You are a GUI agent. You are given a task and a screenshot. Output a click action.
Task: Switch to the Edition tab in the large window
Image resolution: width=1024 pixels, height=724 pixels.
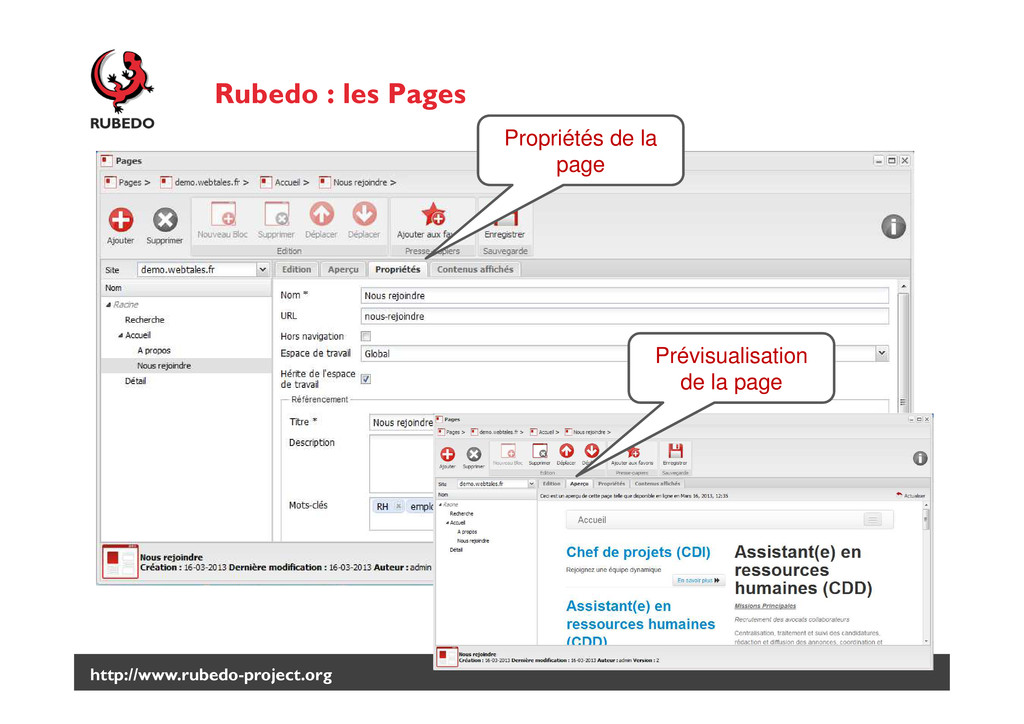click(x=296, y=269)
